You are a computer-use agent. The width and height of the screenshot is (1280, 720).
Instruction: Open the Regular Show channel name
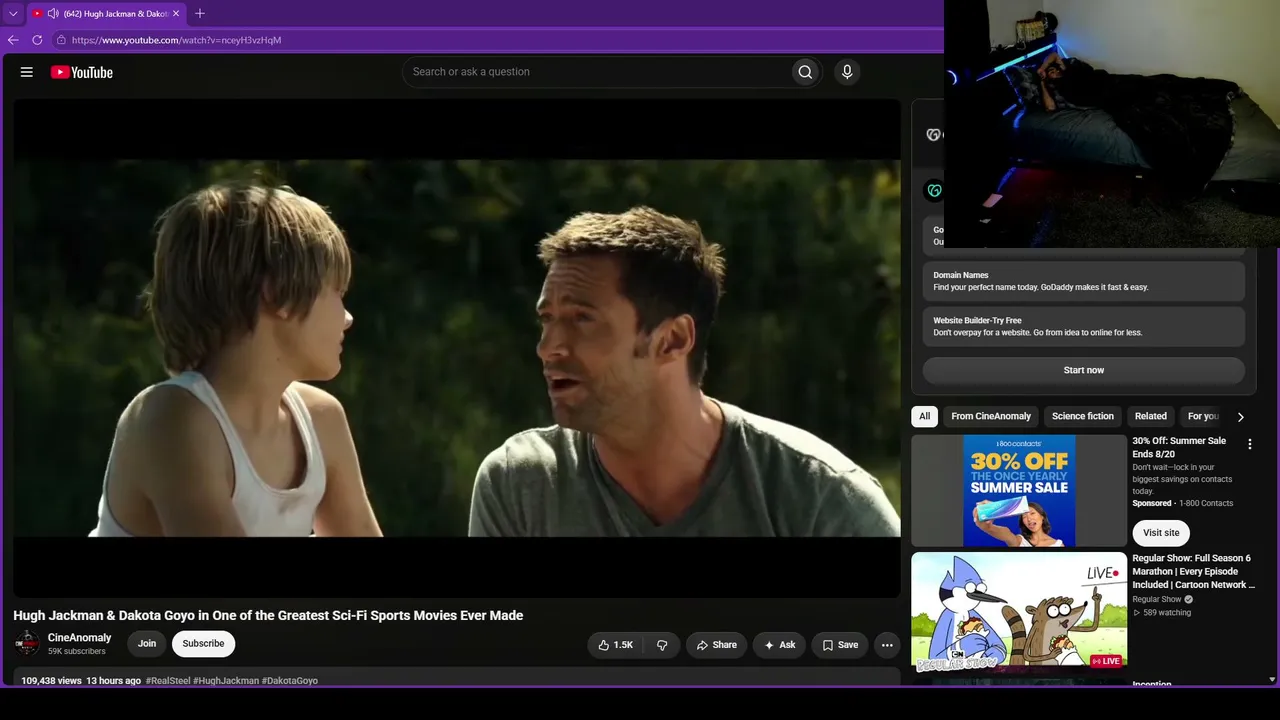point(1157,599)
